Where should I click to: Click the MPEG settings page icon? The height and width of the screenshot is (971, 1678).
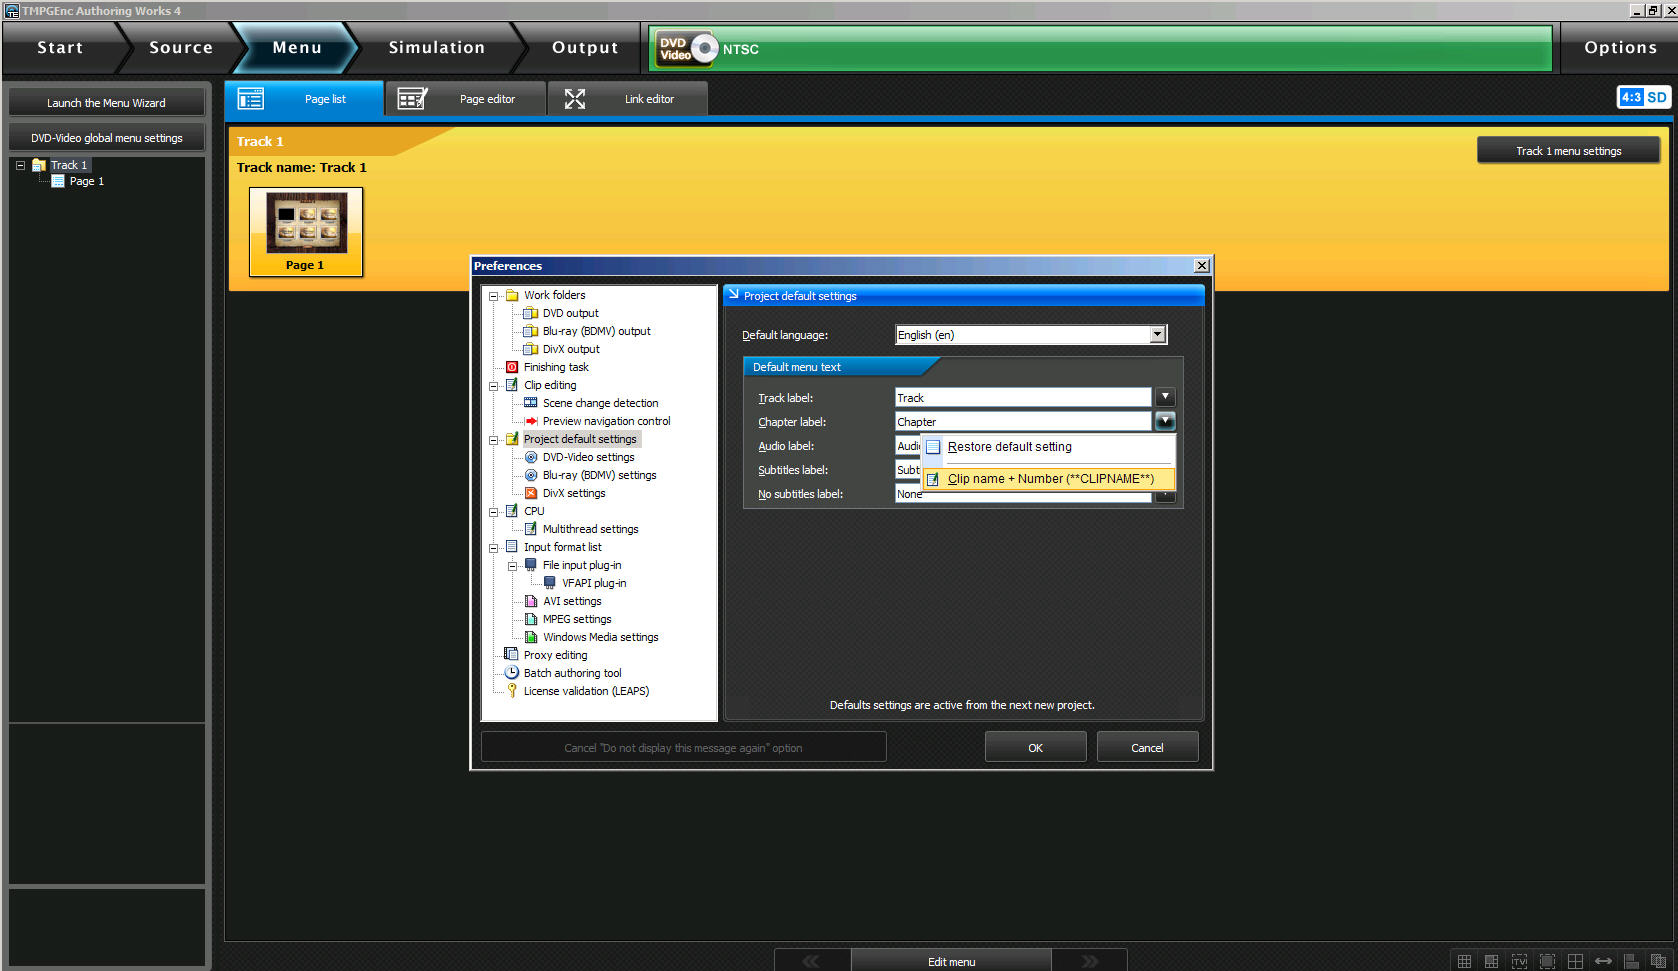tap(531, 619)
